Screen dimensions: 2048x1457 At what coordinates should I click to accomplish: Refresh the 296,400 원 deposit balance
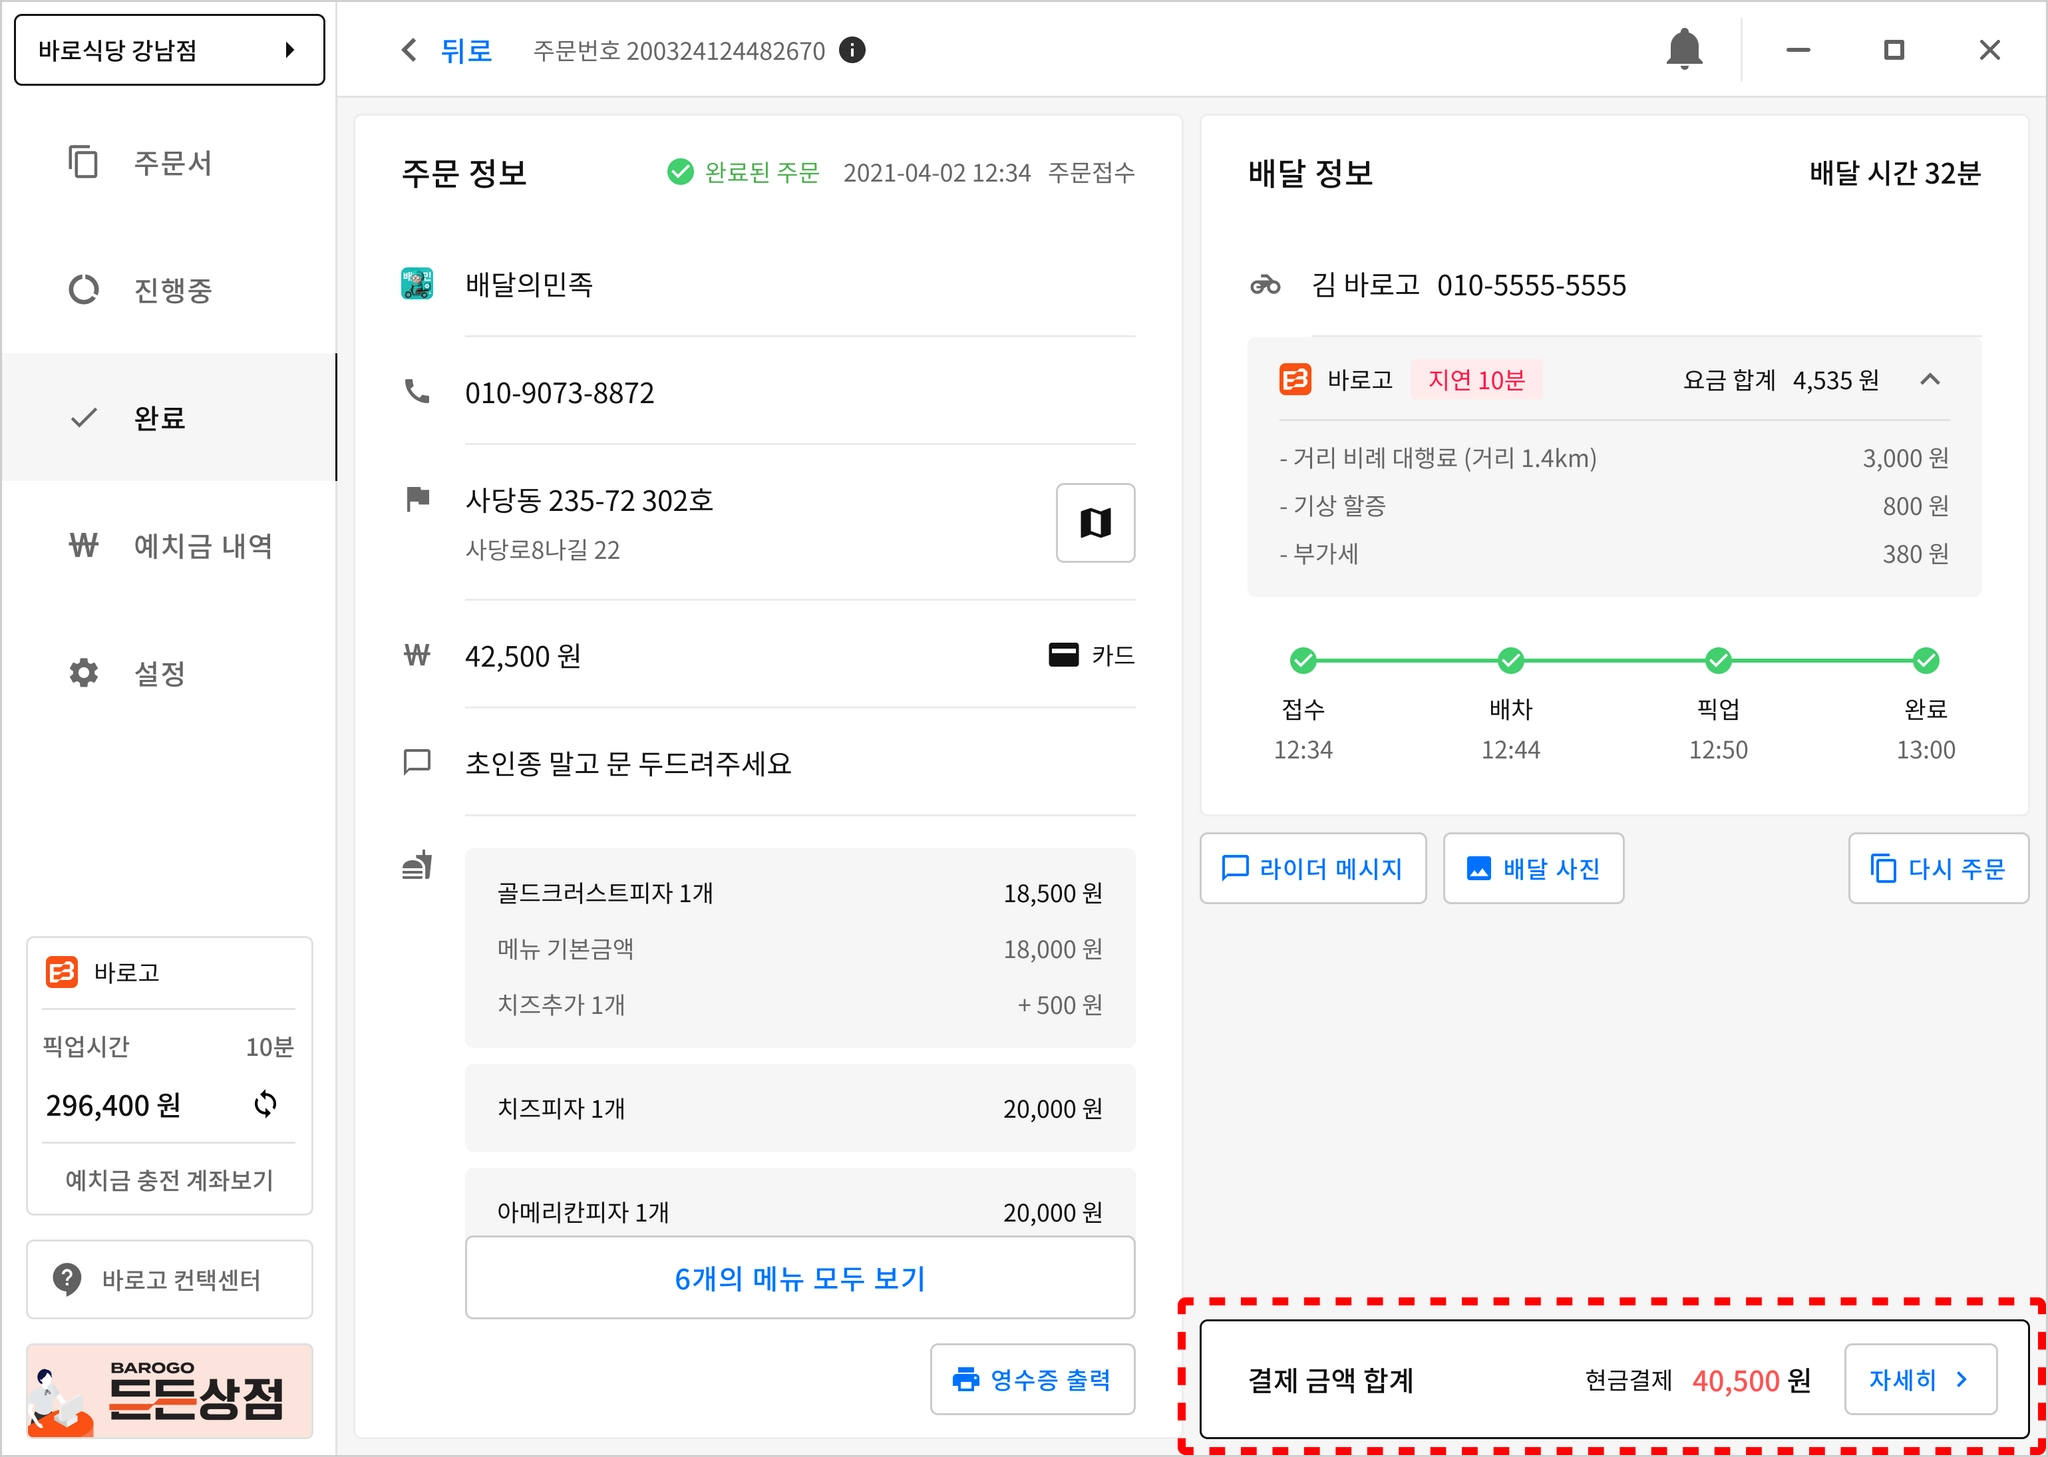pos(265,1104)
